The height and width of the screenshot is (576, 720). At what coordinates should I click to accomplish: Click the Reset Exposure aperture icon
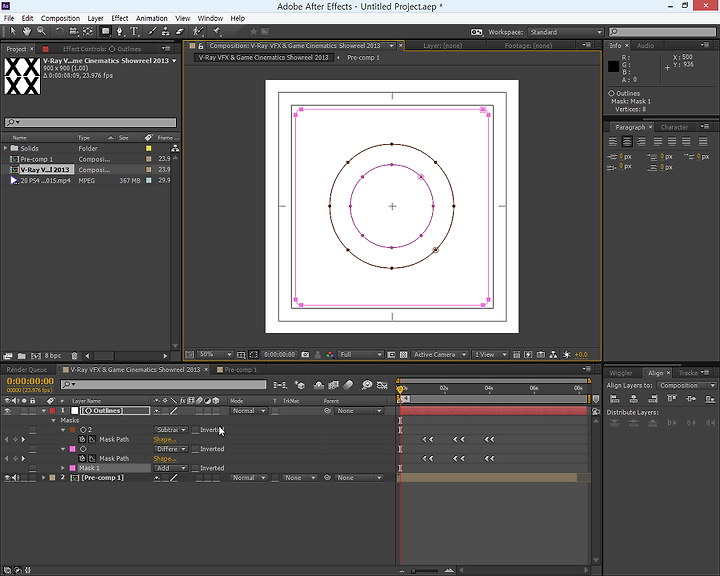pyautogui.click(x=567, y=355)
